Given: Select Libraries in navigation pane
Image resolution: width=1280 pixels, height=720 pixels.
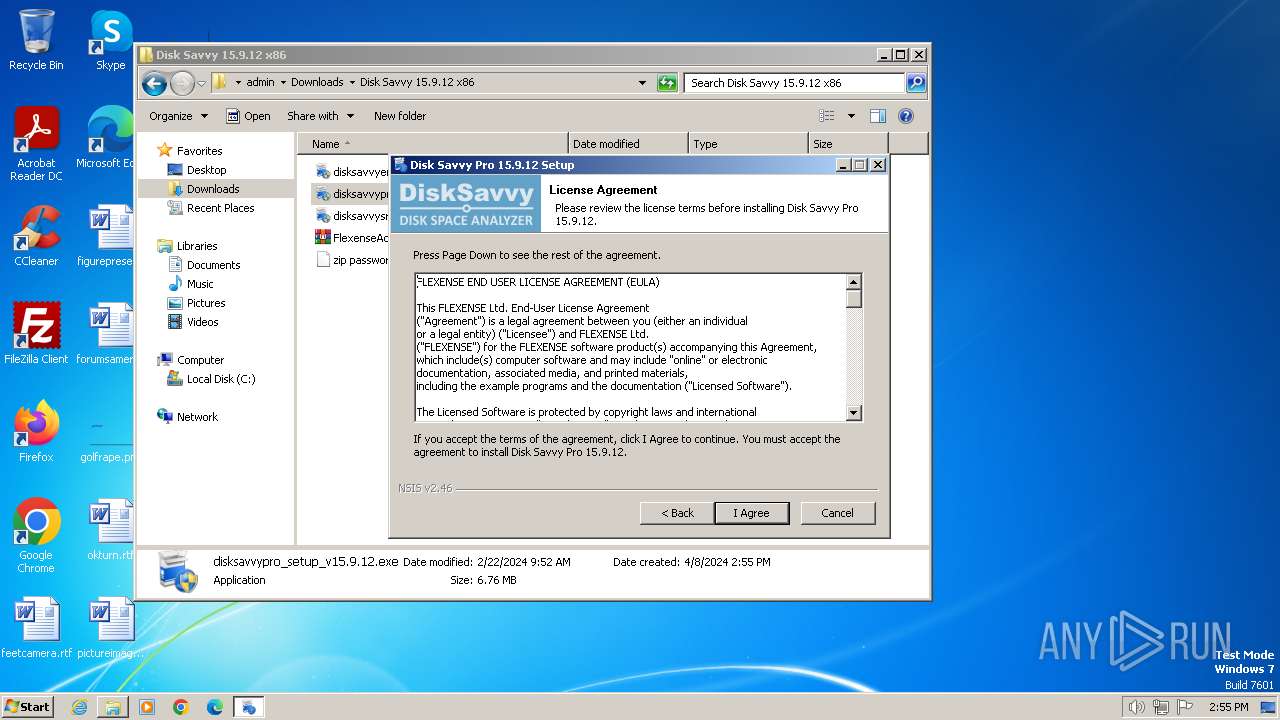Looking at the screenshot, I should [x=197, y=246].
